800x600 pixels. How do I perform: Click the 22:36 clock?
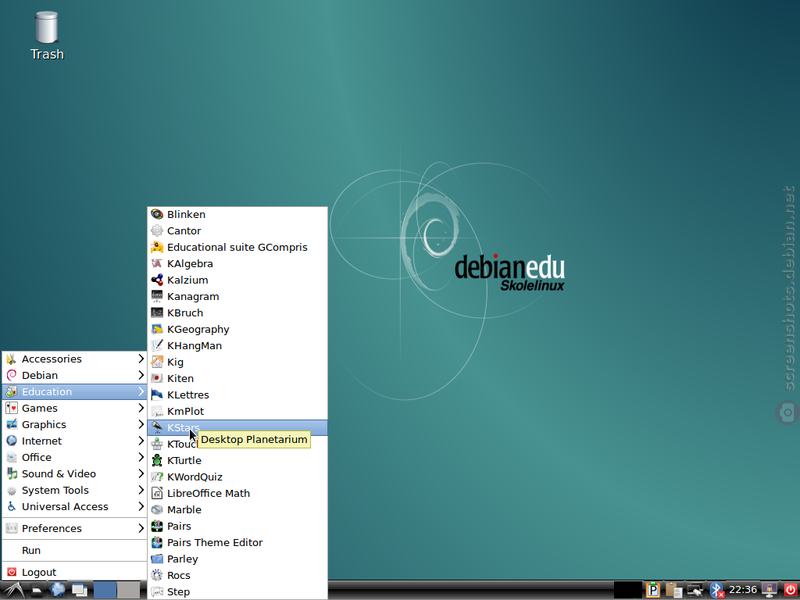pyautogui.click(x=743, y=590)
